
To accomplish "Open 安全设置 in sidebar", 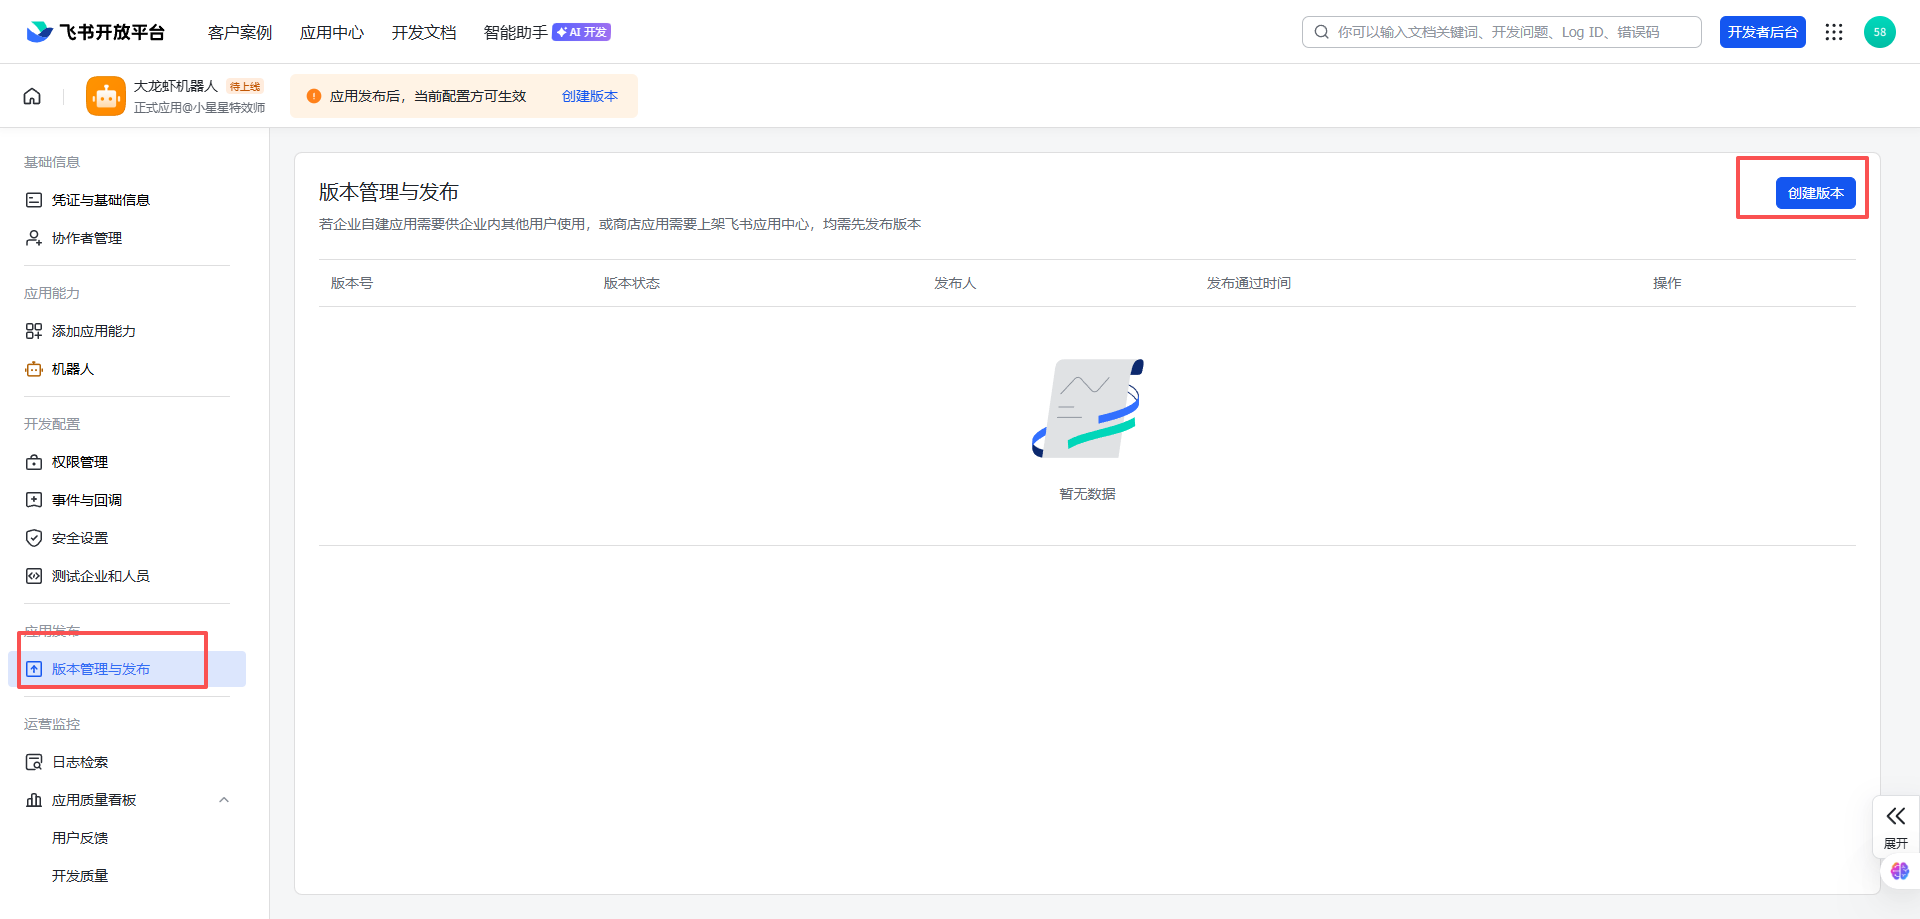I will tap(79, 538).
